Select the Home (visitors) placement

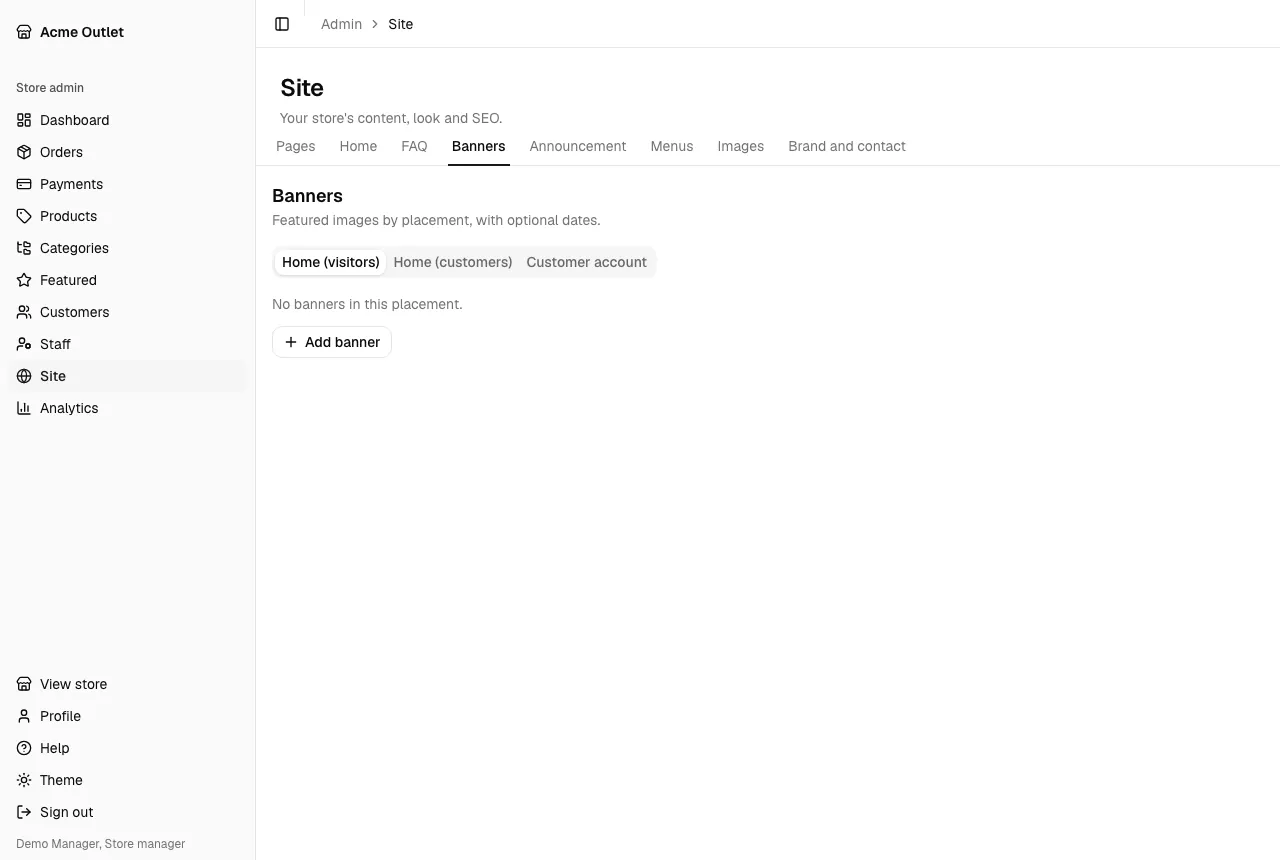coord(331,262)
